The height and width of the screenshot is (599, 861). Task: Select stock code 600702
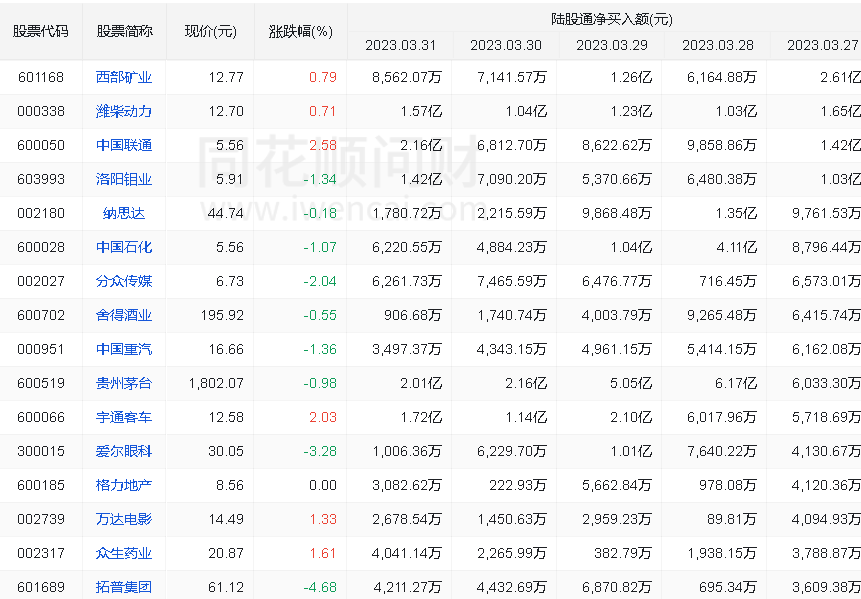(x=41, y=315)
